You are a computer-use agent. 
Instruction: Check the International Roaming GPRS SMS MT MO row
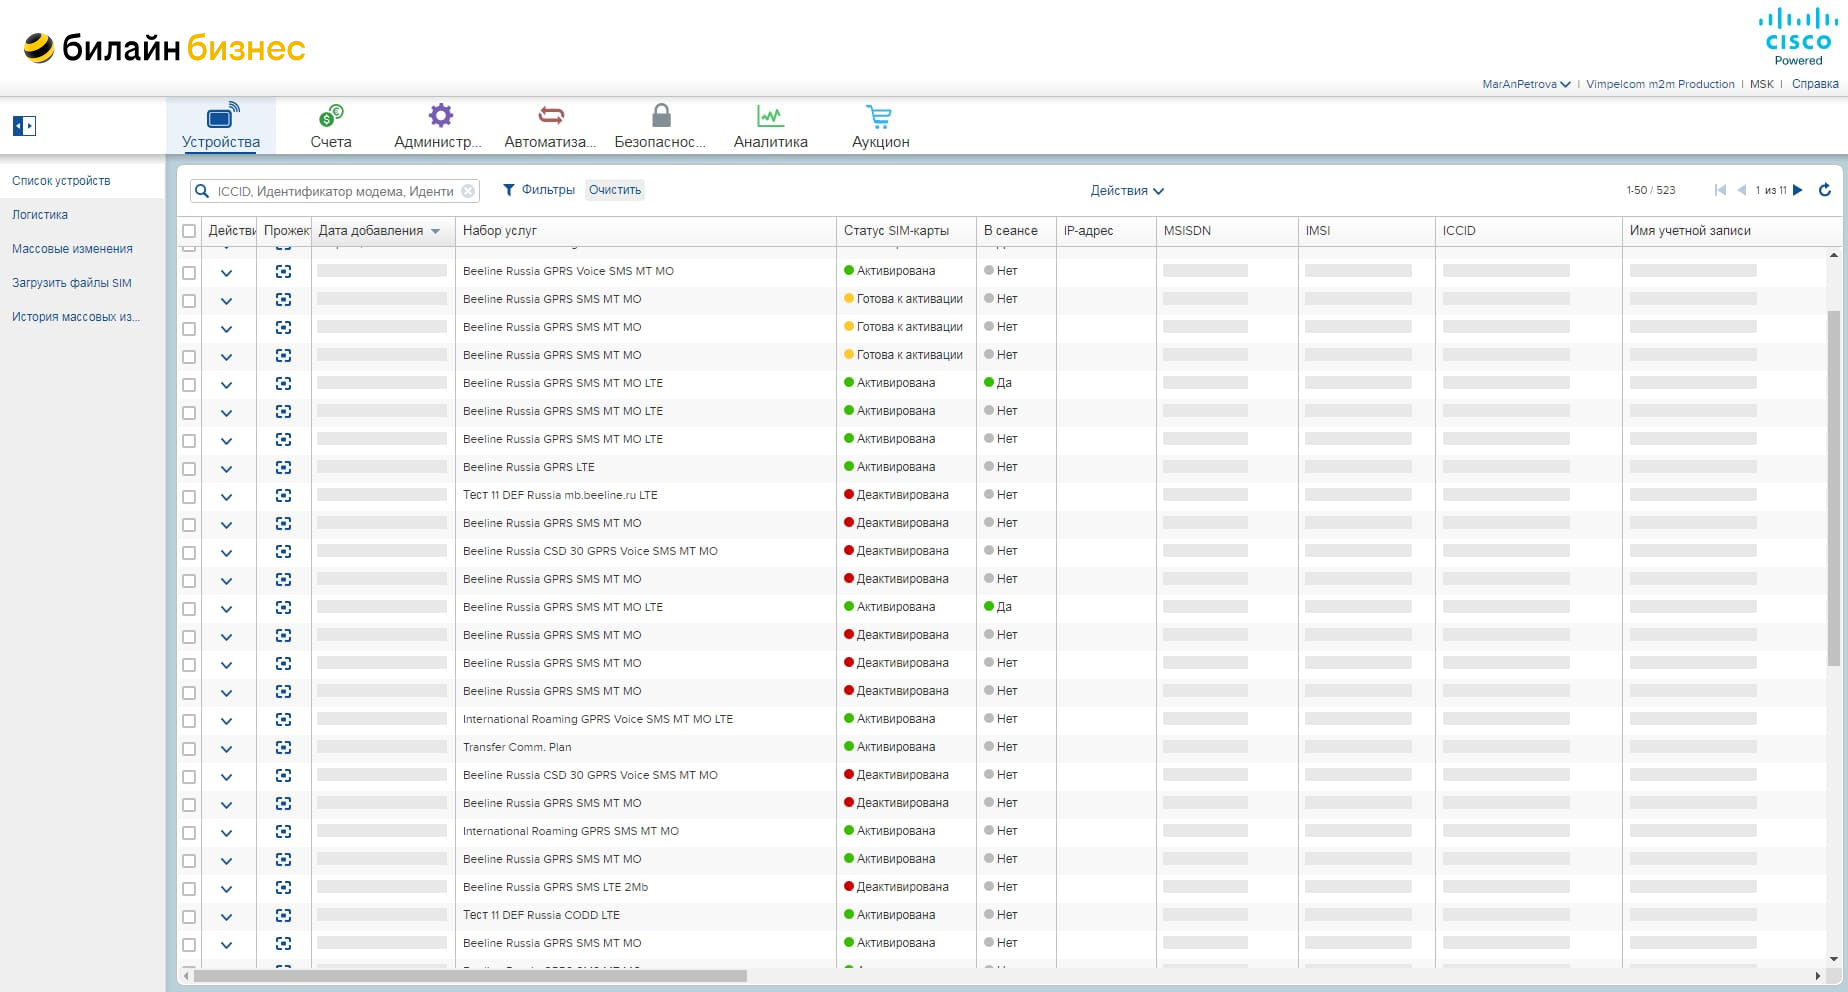[189, 832]
